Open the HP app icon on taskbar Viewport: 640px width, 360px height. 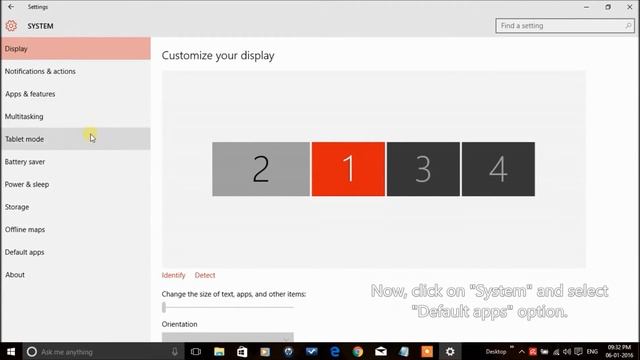[x=288, y=351]
